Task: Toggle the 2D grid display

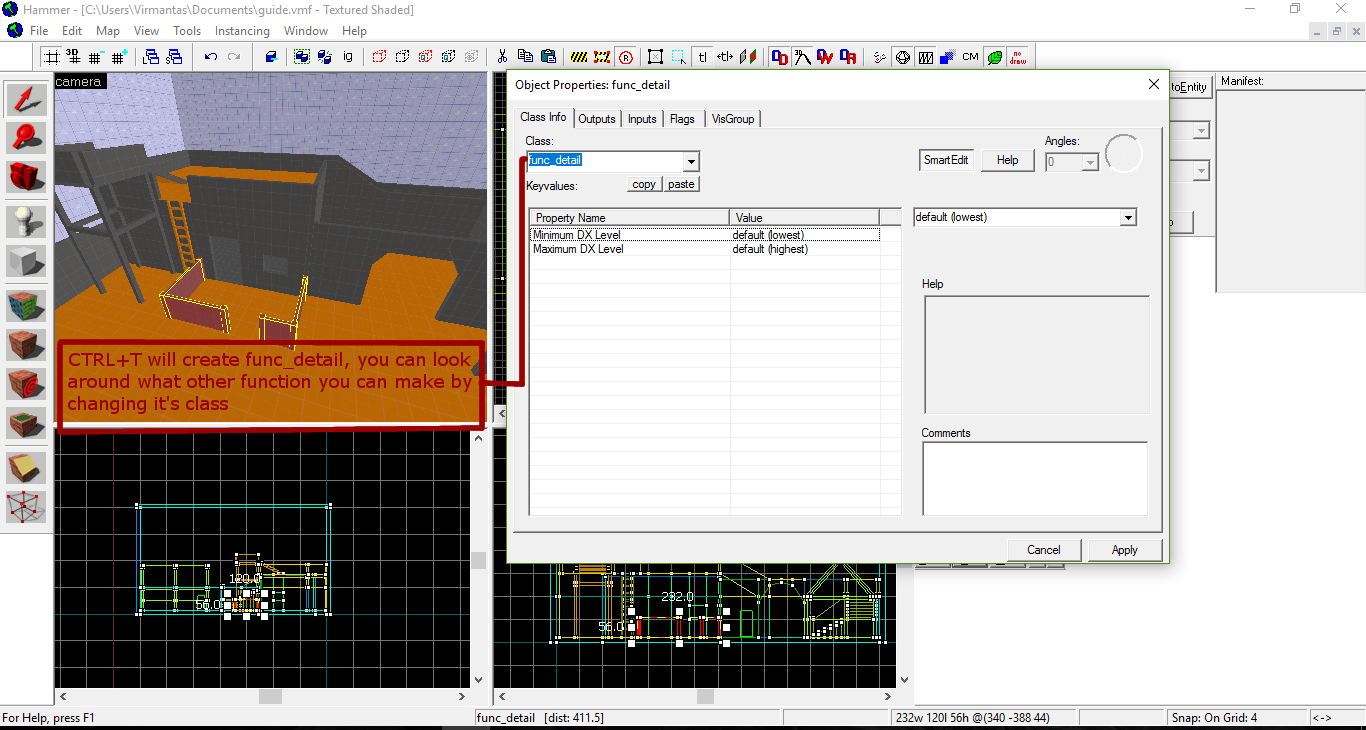Action: (50, 57)
